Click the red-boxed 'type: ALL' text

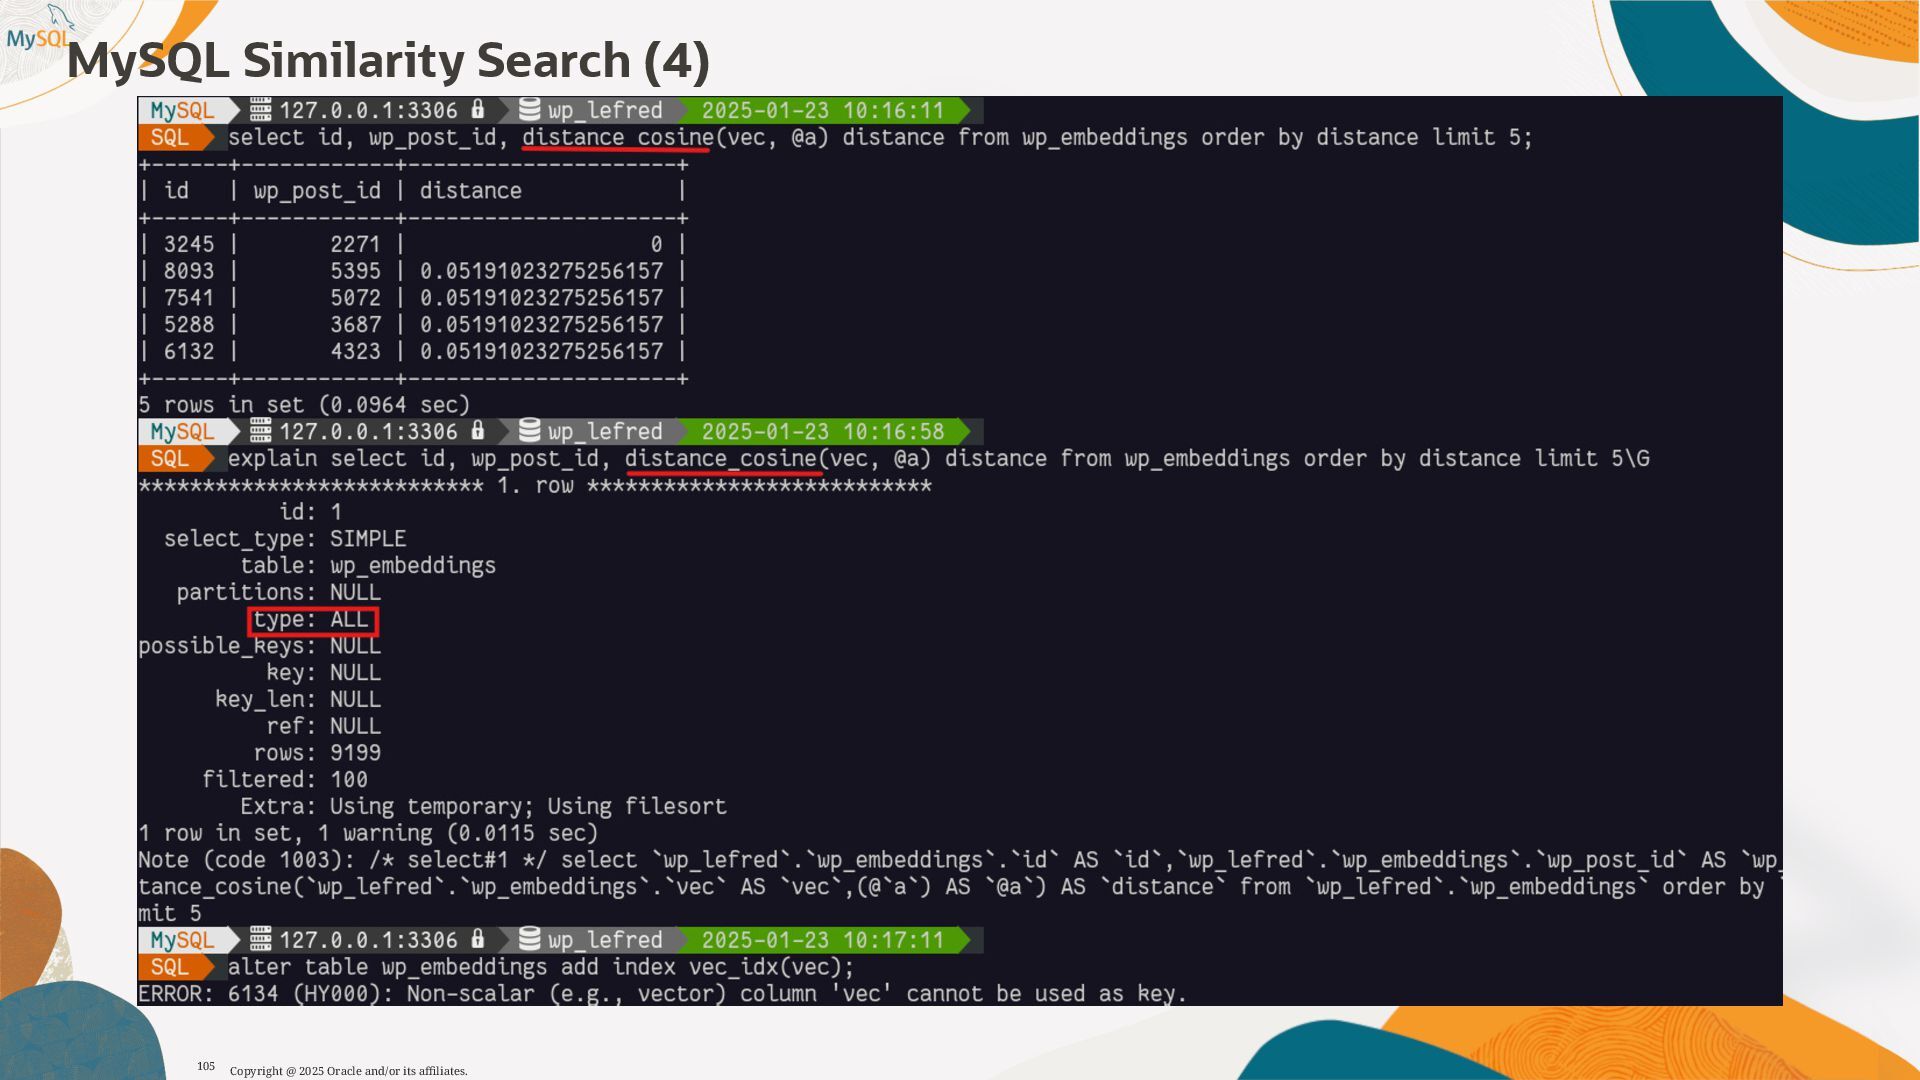tap(312, 620)
